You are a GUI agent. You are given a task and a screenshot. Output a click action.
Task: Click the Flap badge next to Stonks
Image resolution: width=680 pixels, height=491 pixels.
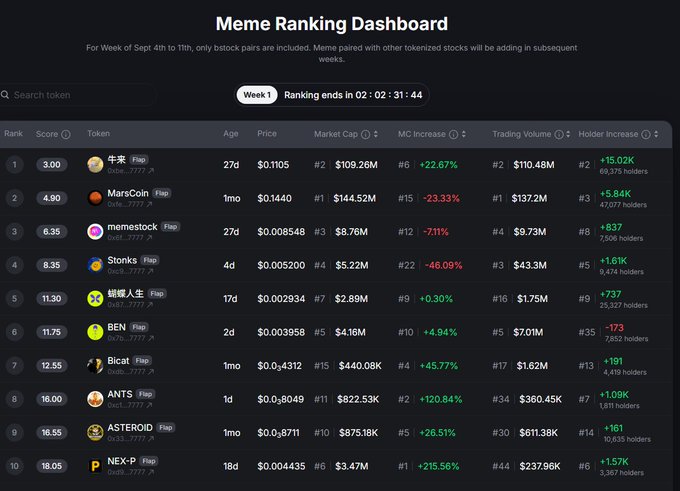(x=150, y=260)
